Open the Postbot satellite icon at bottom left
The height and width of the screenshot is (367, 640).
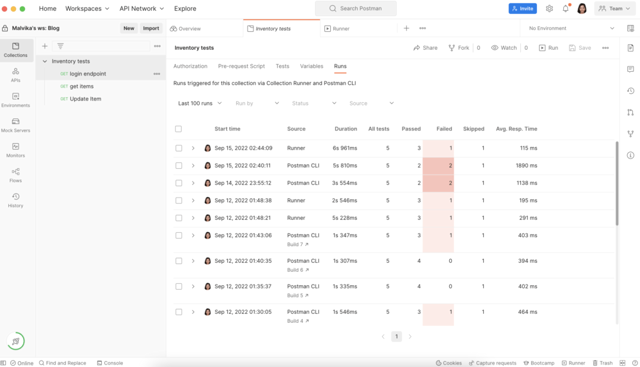(x=16, y=341)
